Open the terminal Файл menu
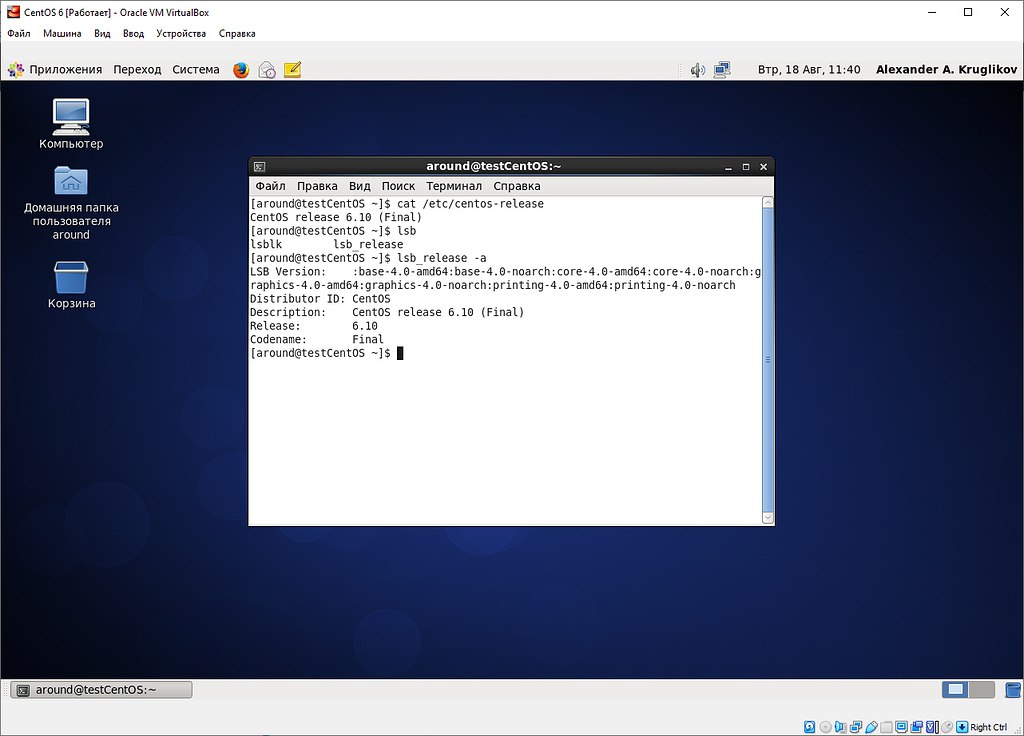Viewport: 1024px width, 736px height. coord(270,186)
